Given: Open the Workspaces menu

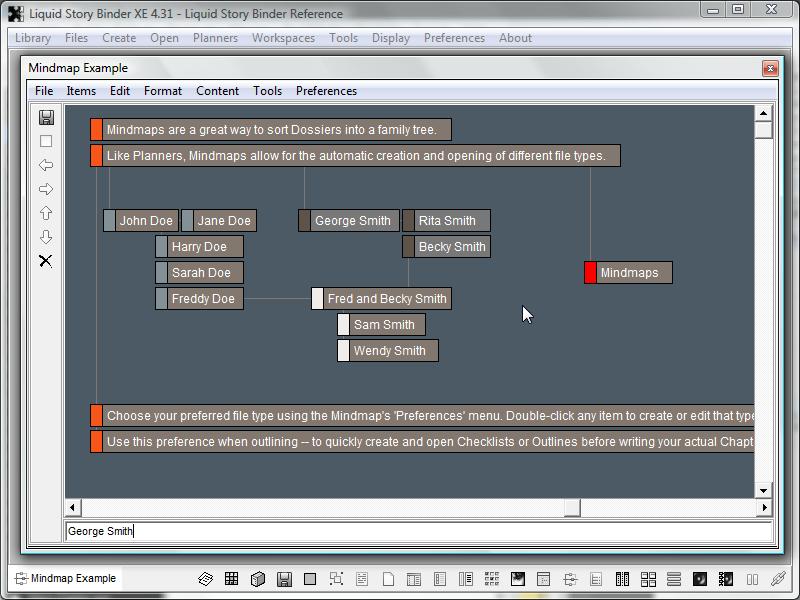Looking at the screenshot, I should click(283, 38).
